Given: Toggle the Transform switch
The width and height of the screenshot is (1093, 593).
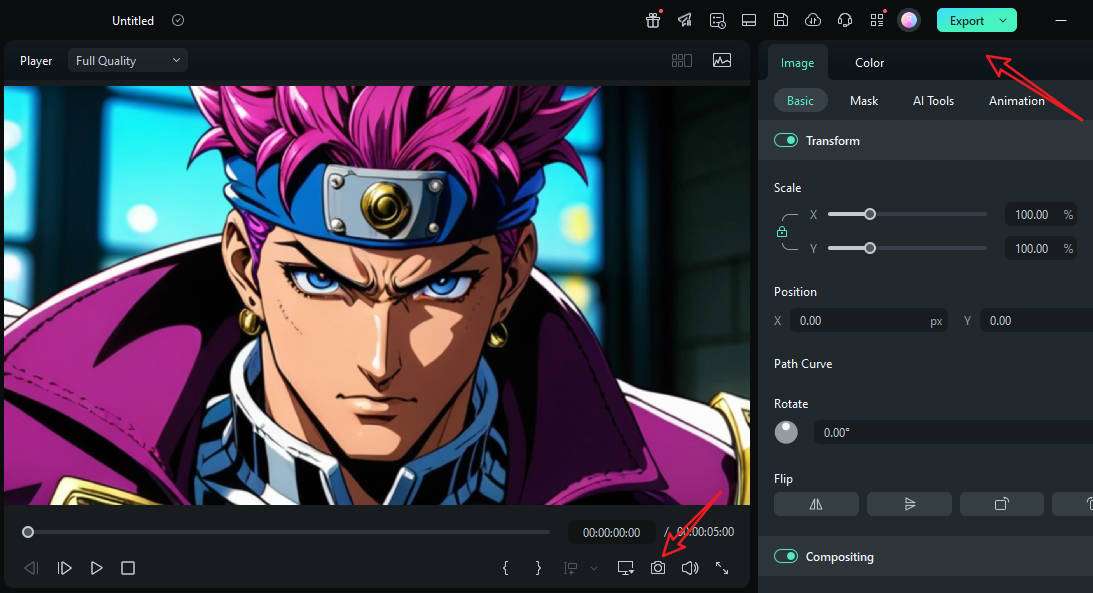Looking at the screenshot, I should [786, 140].
